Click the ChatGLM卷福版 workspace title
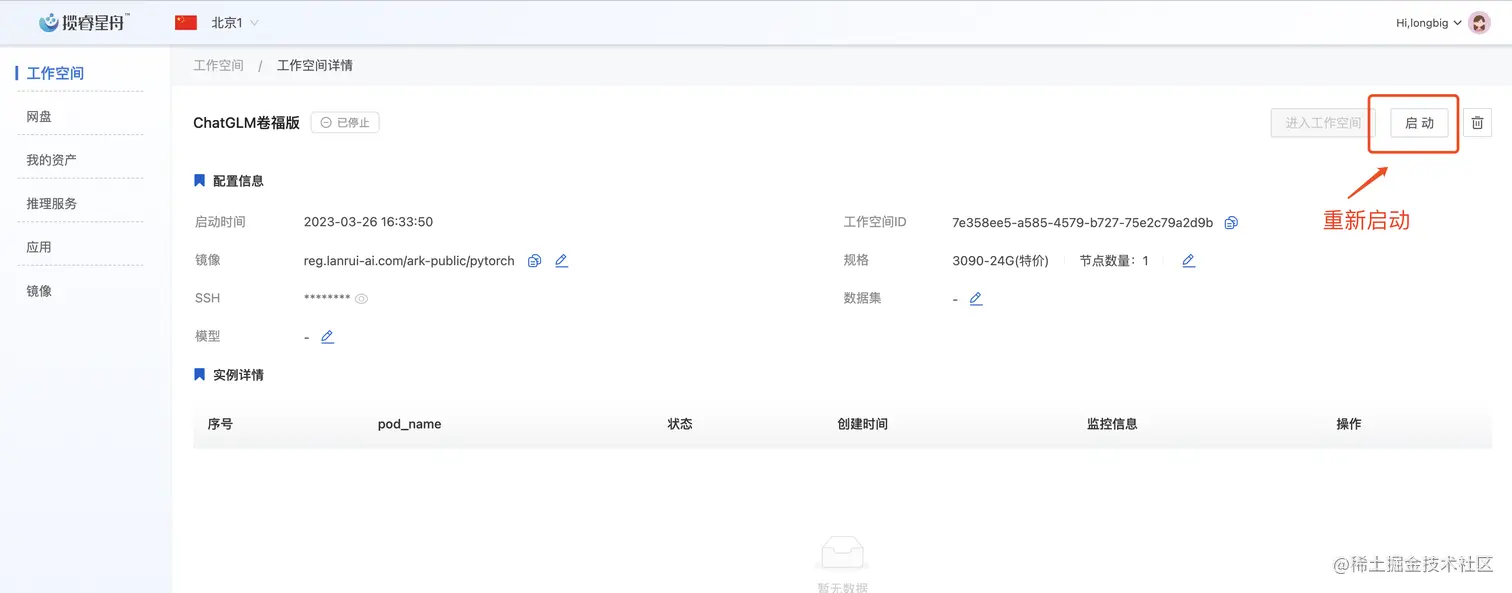The image size is (1512, 593). click(x=246, y=123)
